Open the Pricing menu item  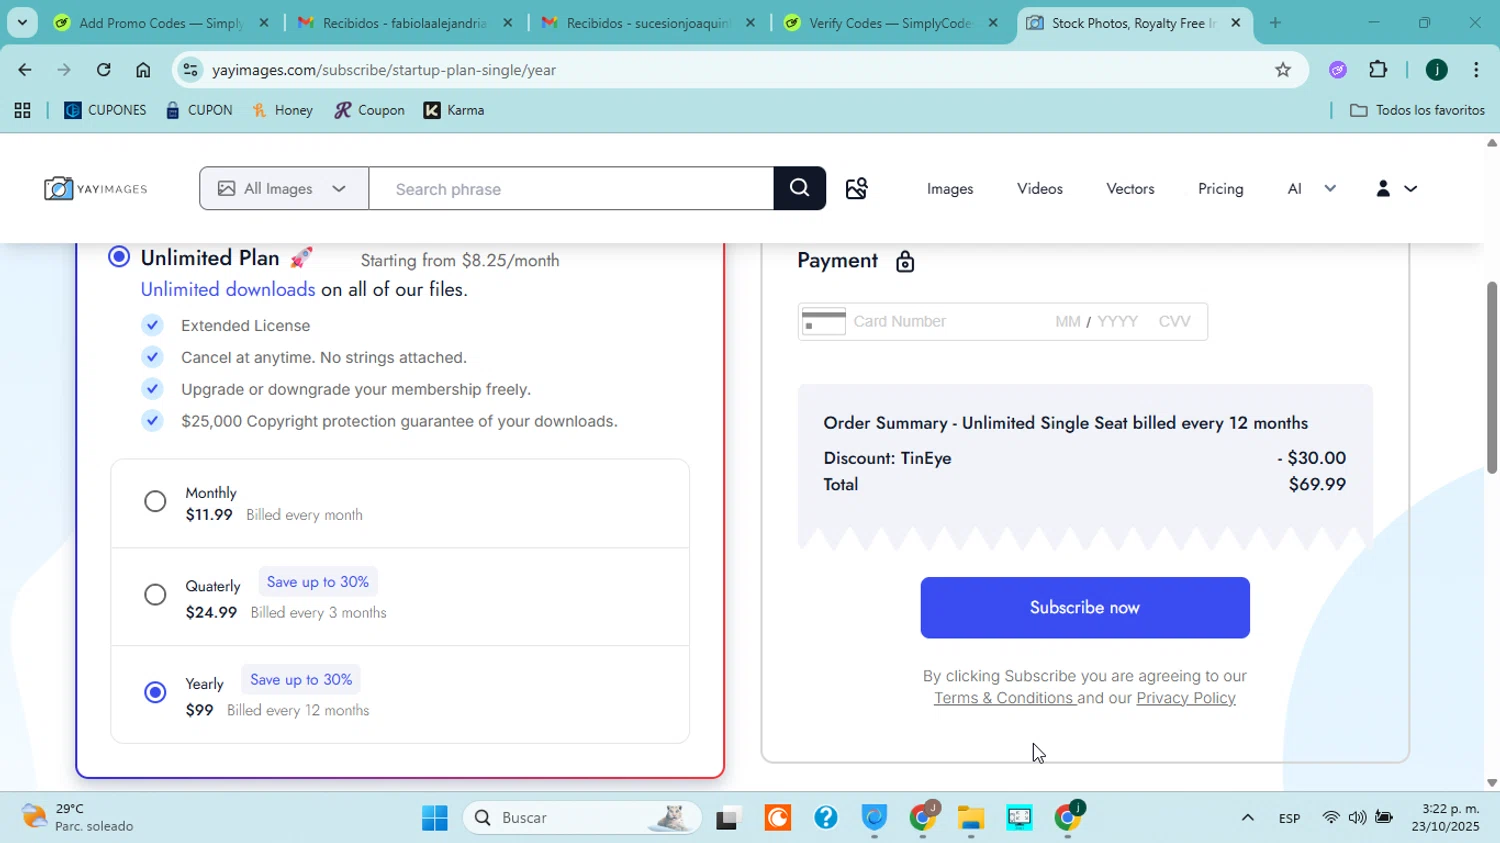tap(1221, 189)
